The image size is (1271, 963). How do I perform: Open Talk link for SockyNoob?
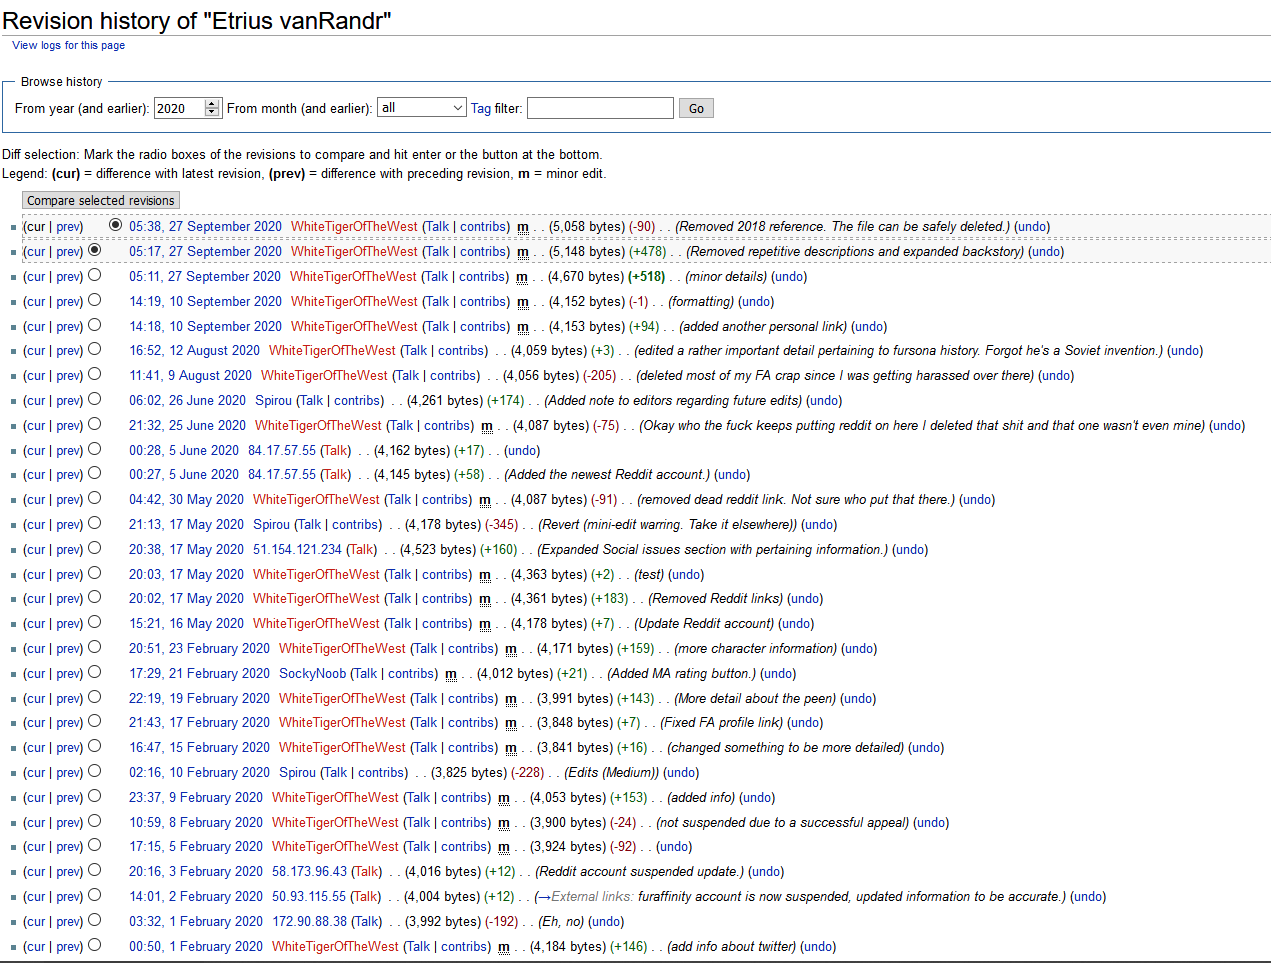366,674
